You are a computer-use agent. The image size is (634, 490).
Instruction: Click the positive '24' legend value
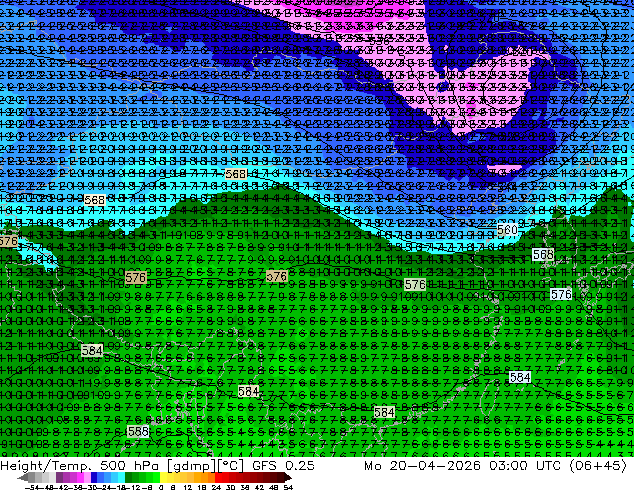(216, 487)
